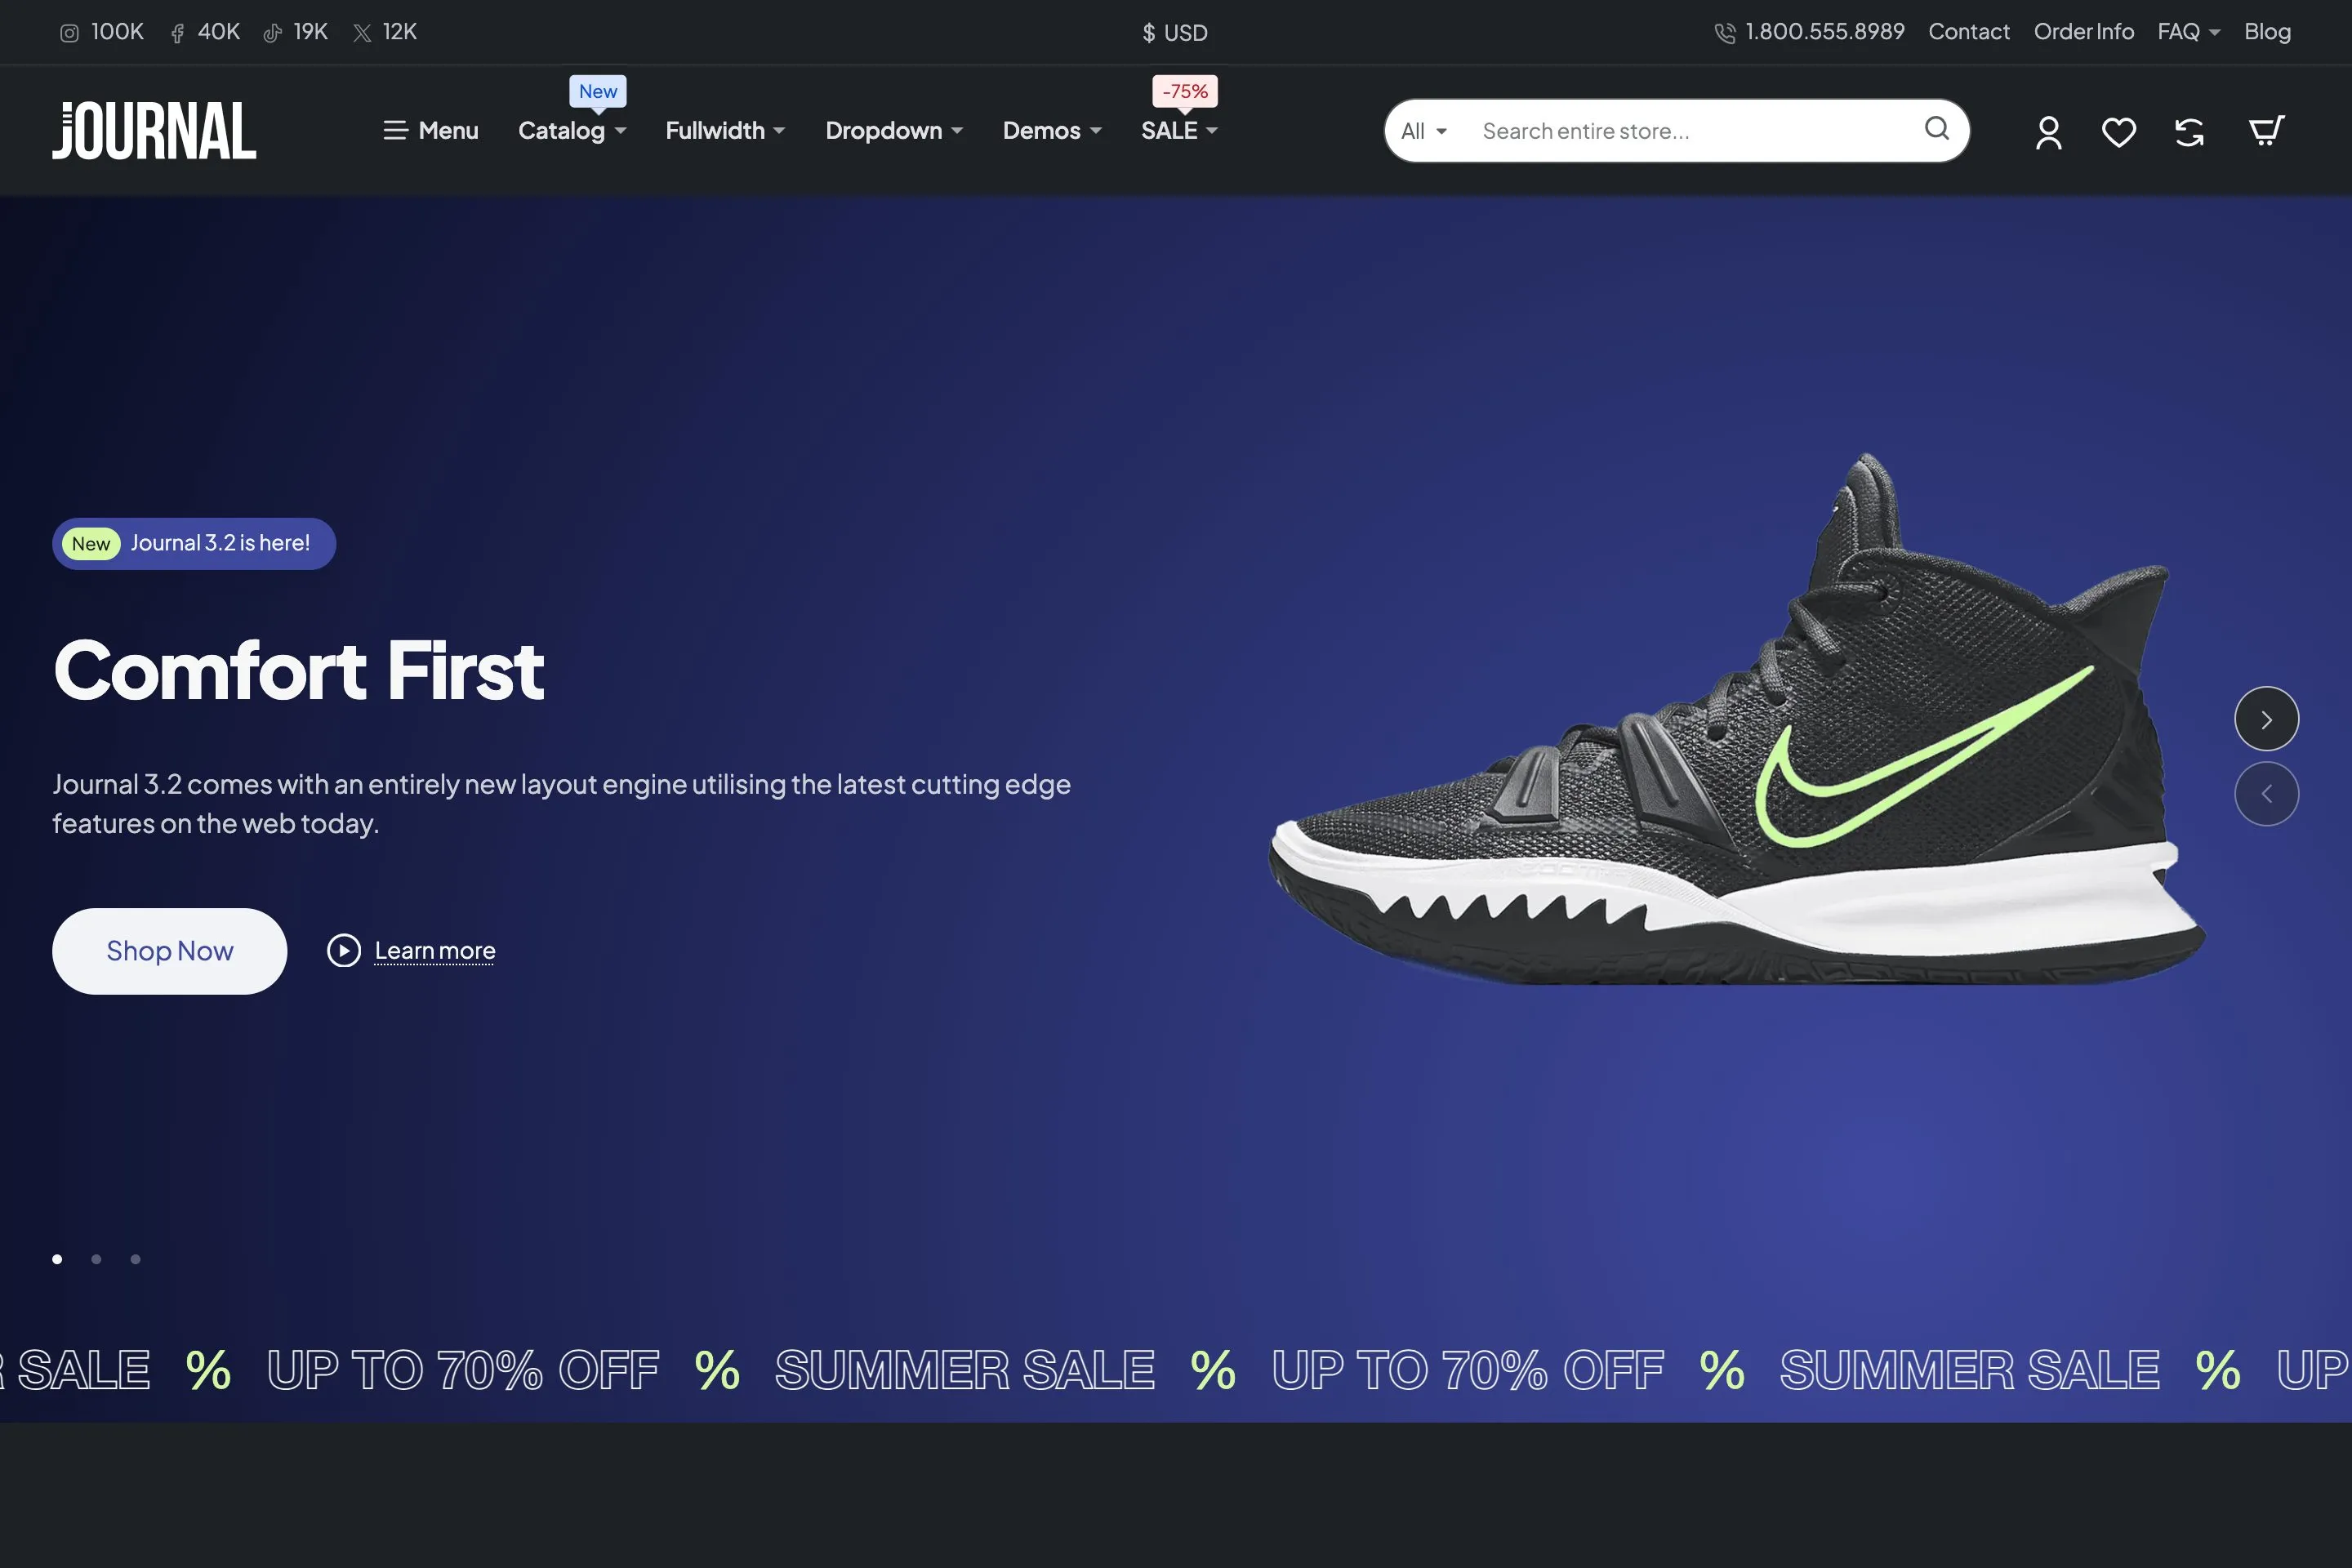Click the New badge above Catalog
The image size is (2352, 1568).
point(598,91)
